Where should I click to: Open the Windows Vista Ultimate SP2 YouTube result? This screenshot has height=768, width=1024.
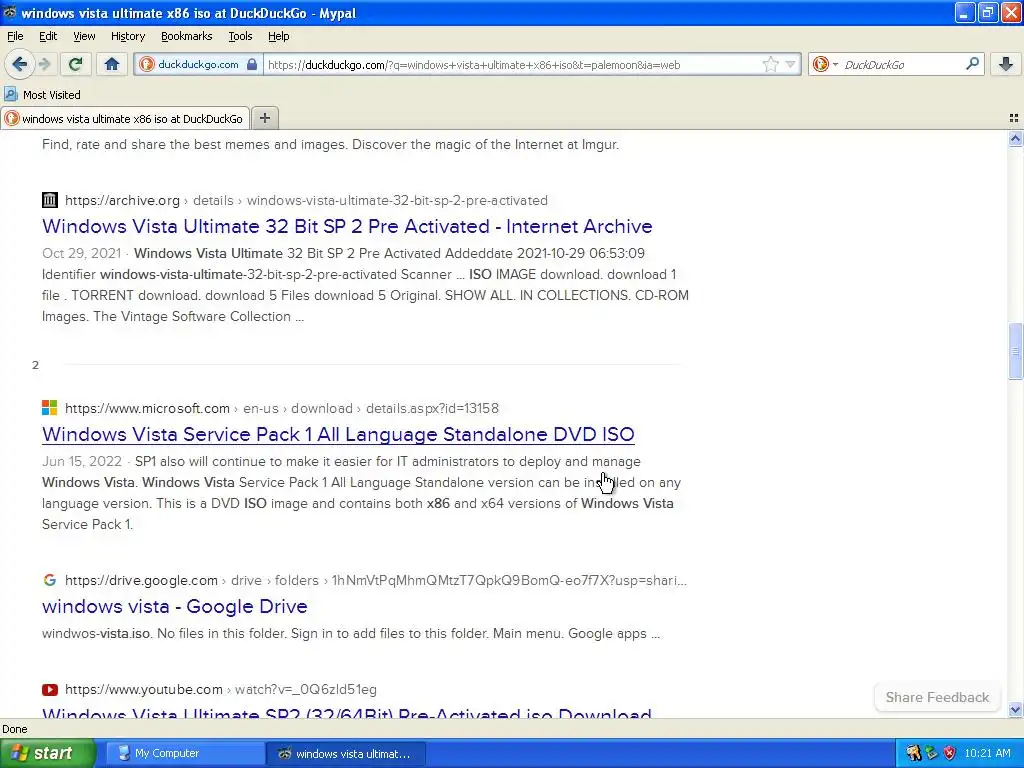click(x=347, y=711)
